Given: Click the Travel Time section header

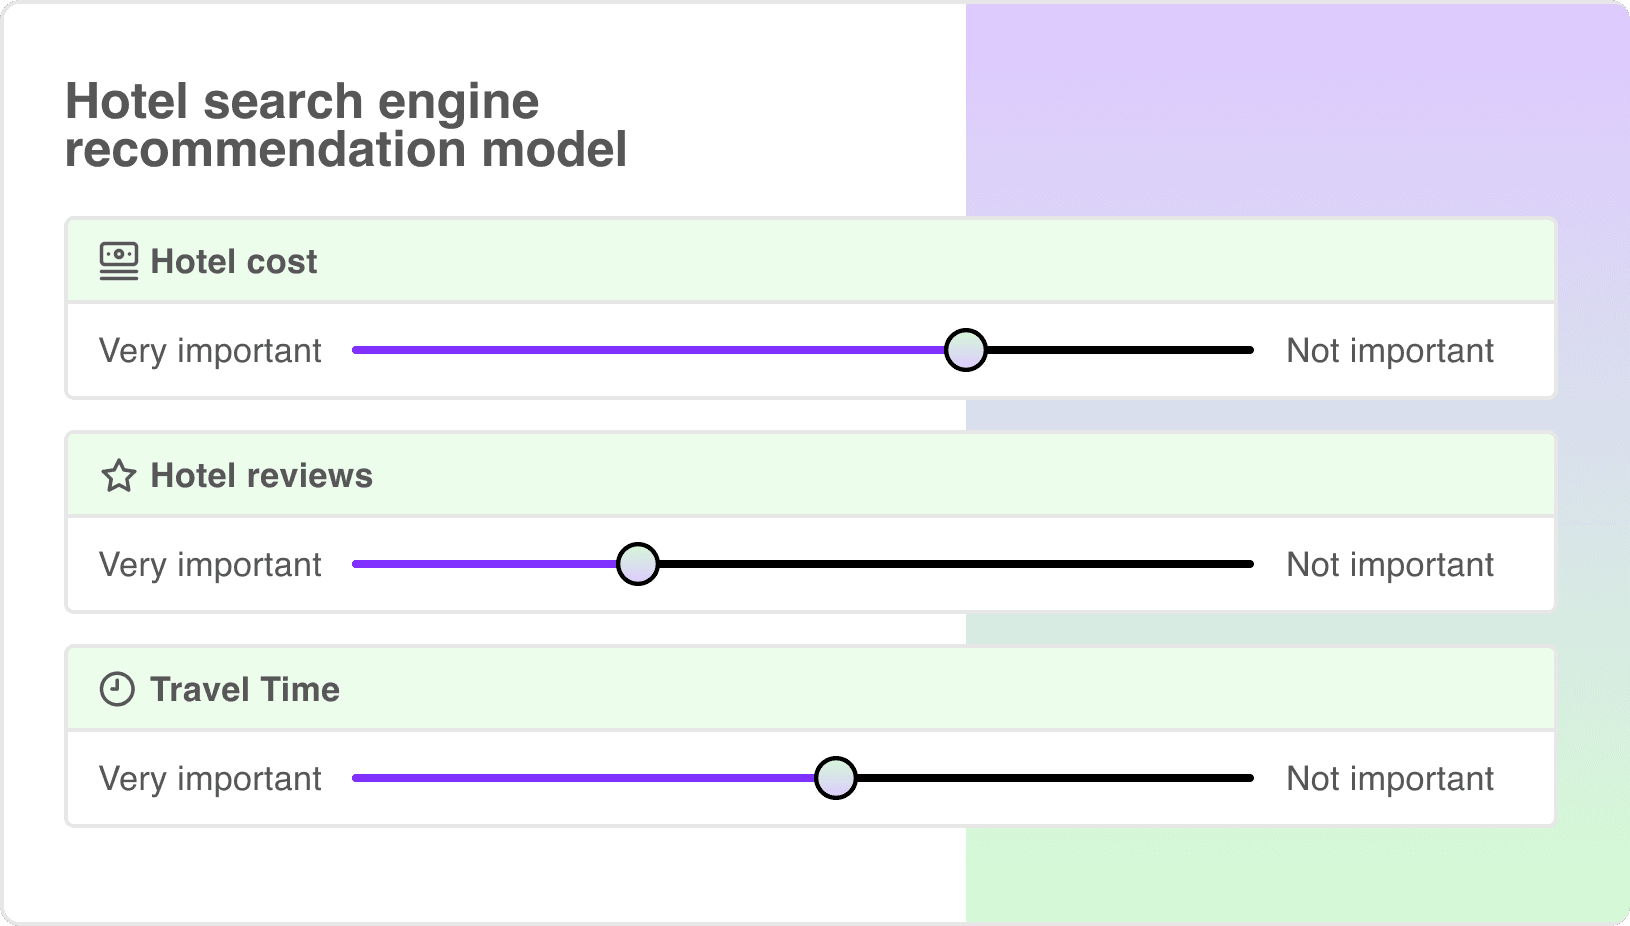Looking at the screenshot, I should [244, 689].
